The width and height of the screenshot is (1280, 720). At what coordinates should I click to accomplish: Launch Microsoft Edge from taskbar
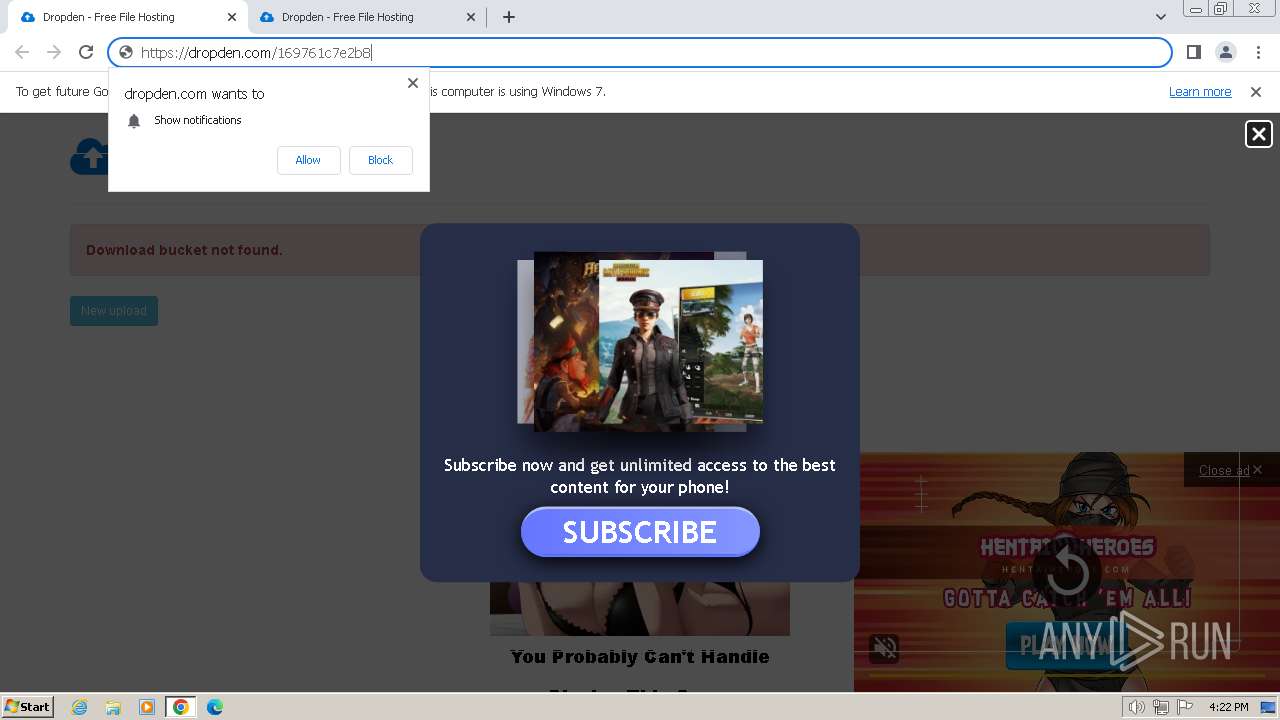pos(215,707)
